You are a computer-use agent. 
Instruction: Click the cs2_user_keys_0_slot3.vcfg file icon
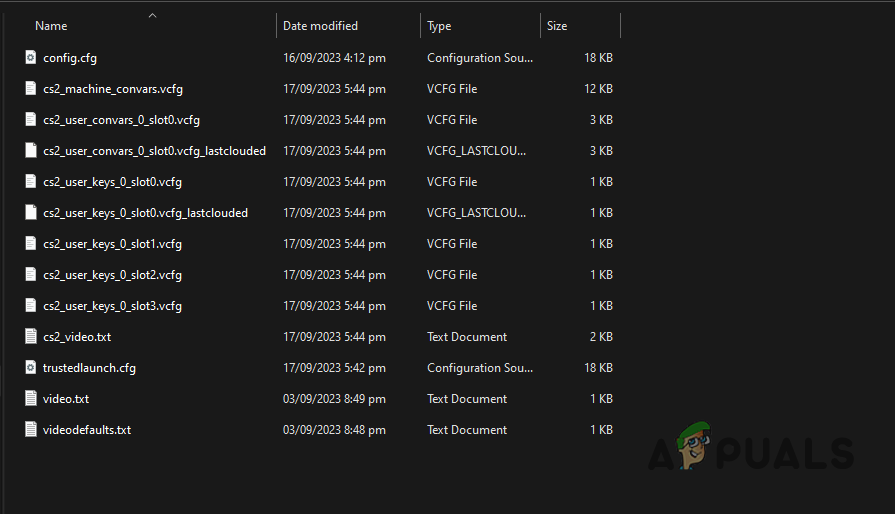pos(31,305)
